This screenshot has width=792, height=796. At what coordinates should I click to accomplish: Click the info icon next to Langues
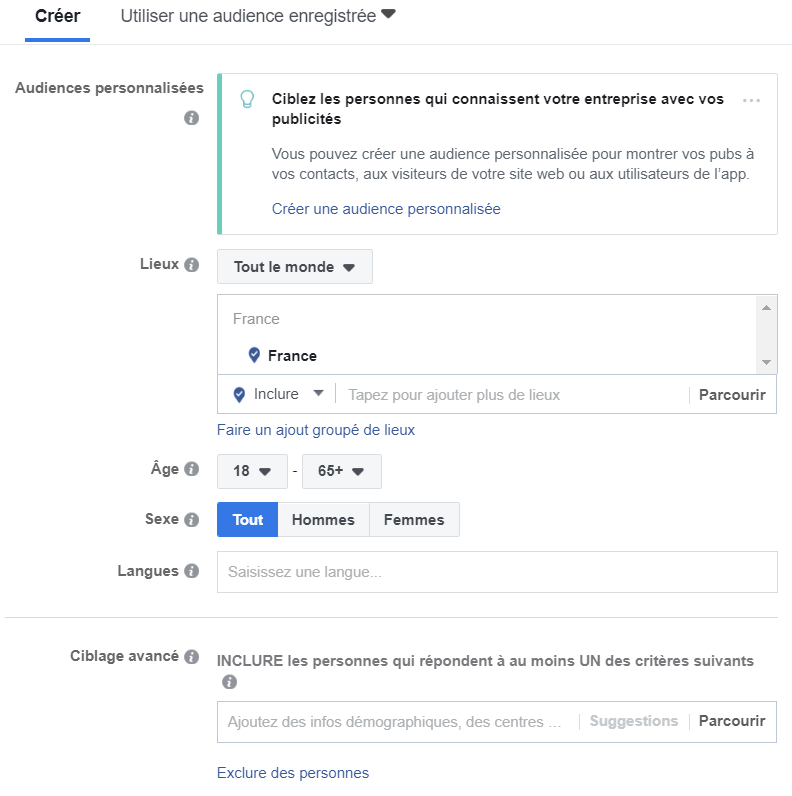[192, 571]
